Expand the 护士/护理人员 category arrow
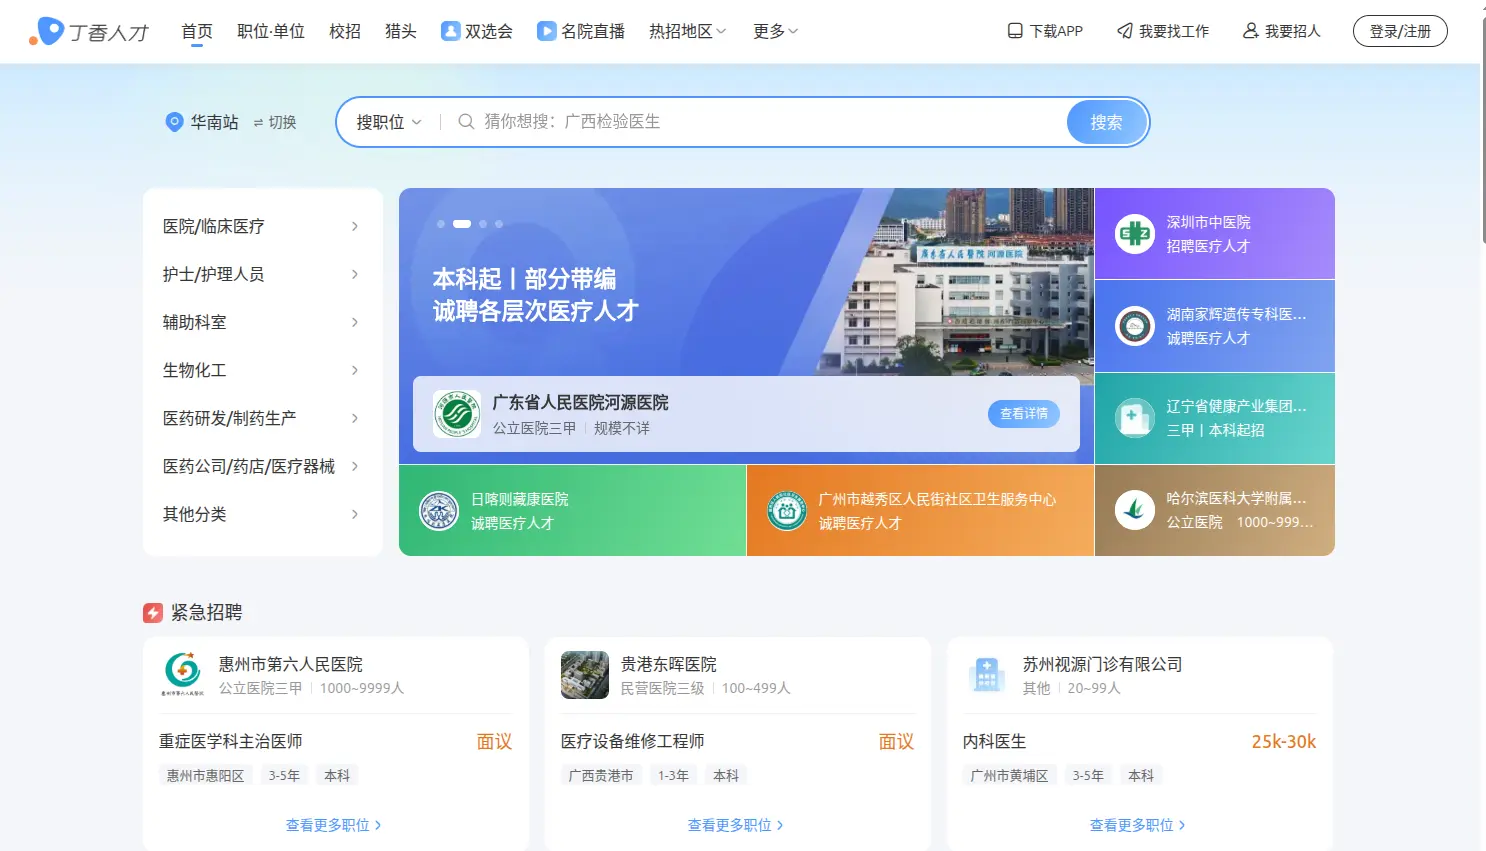The height and width of the screenshot is (851, 1486). coord(355,274)
